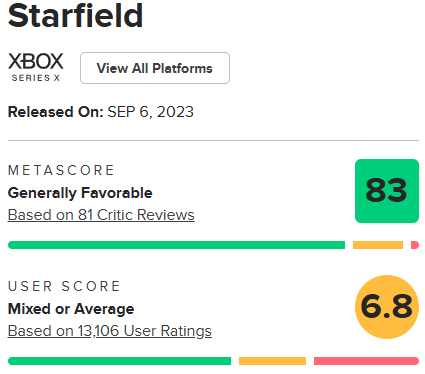Select green positive segment of critic bar

tap(176, 245)
